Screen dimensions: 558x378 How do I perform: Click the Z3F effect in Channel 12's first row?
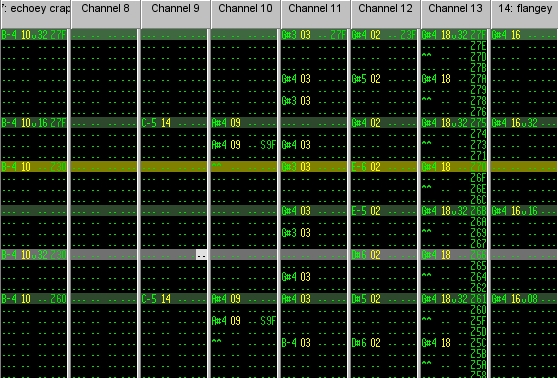(408, 35)
